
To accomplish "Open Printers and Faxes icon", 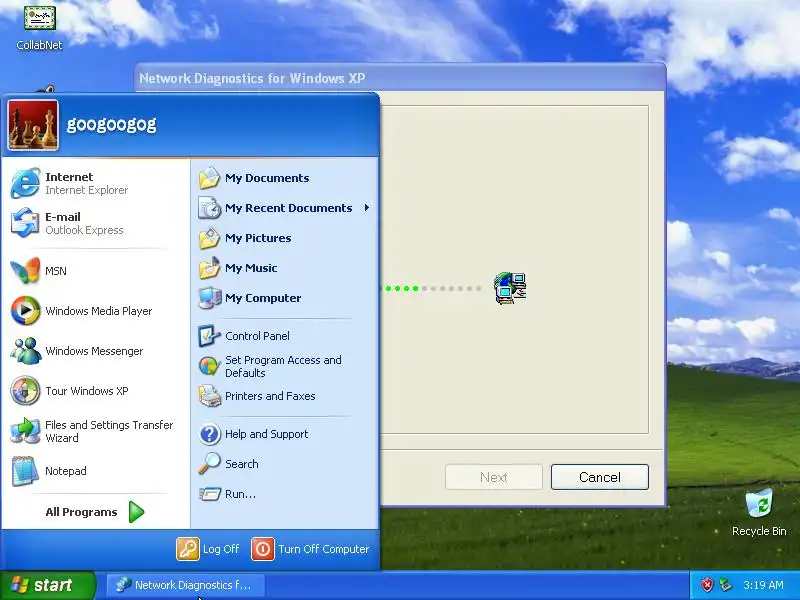I will point(209,396).
